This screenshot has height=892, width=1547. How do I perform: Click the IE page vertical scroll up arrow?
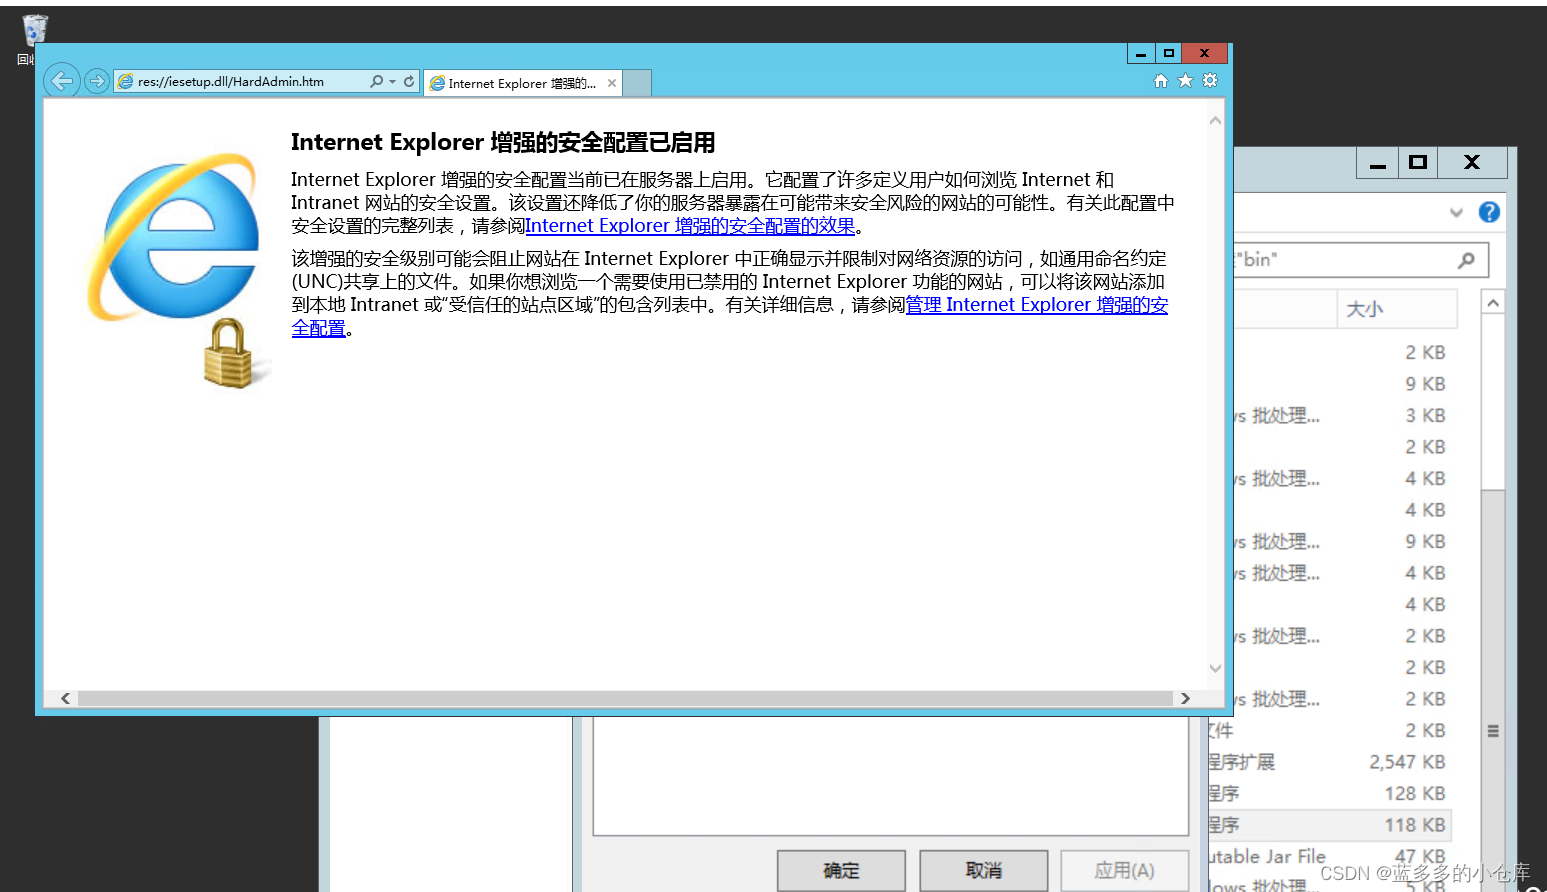pos(1215,121)
